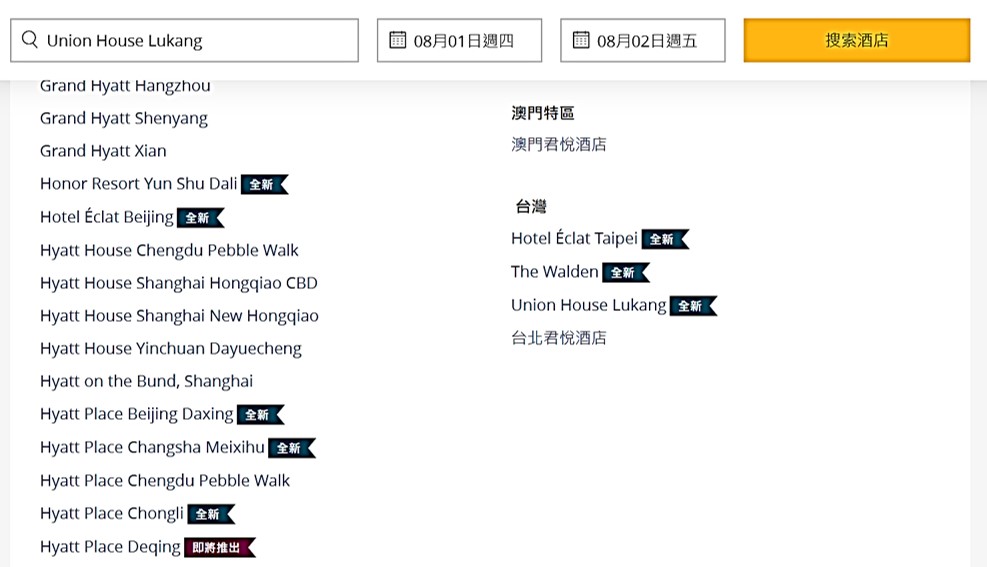Click the 全新 badge next to Hyatt Place Chongli
987x567 pixels.
210,514
